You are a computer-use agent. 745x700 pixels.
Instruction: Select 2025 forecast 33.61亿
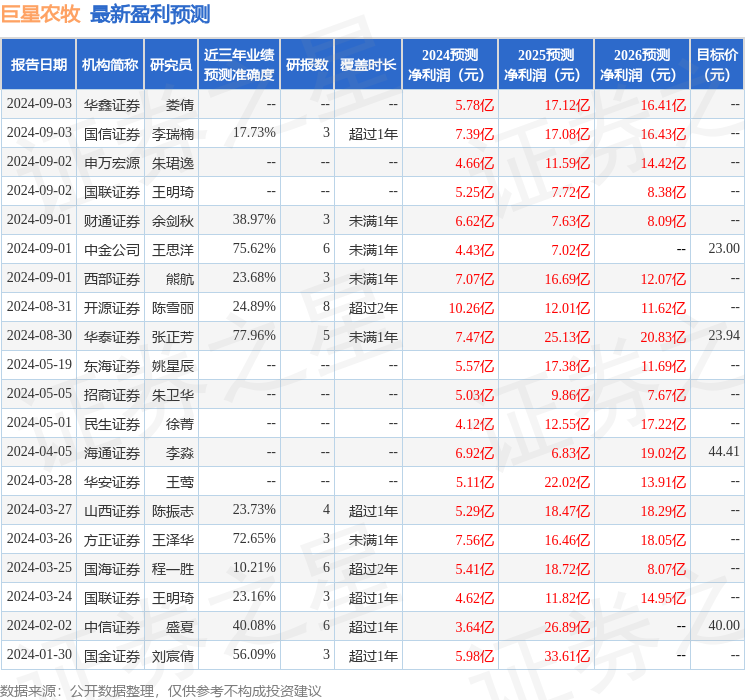[567, 656]
